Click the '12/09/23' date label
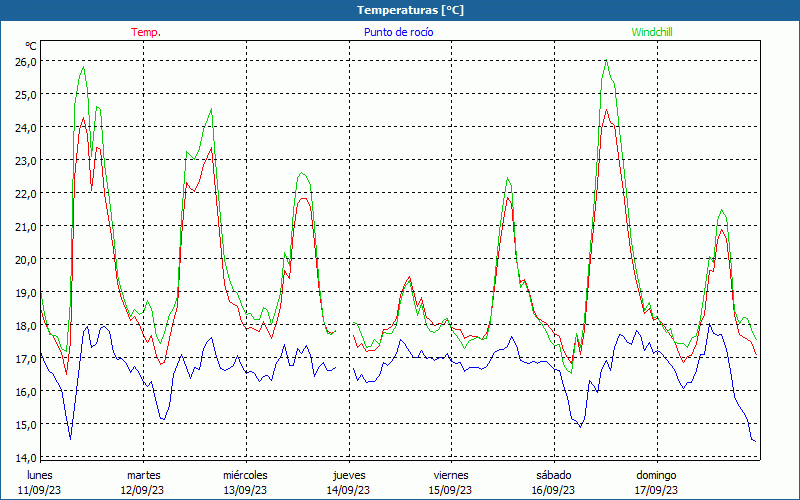The image size is (800, 500). pos(142,490)
